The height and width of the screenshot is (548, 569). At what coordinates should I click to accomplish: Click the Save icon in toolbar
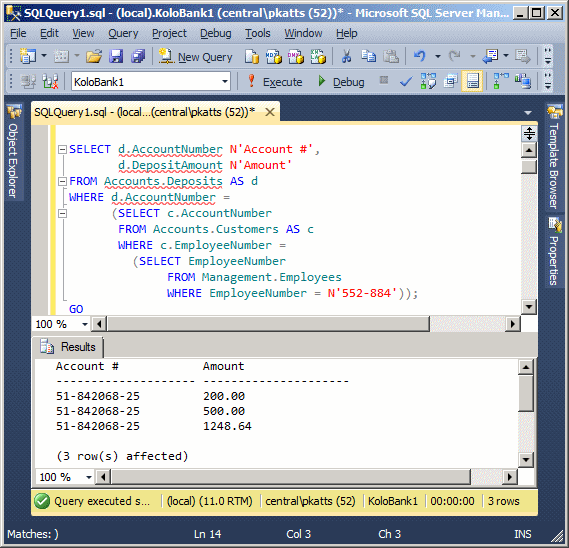tap(116, 57)
